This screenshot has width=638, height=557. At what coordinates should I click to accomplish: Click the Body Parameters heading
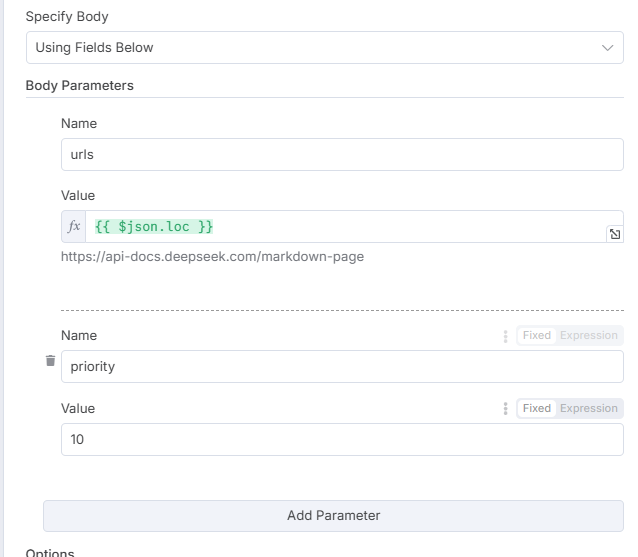click(79, 86)
